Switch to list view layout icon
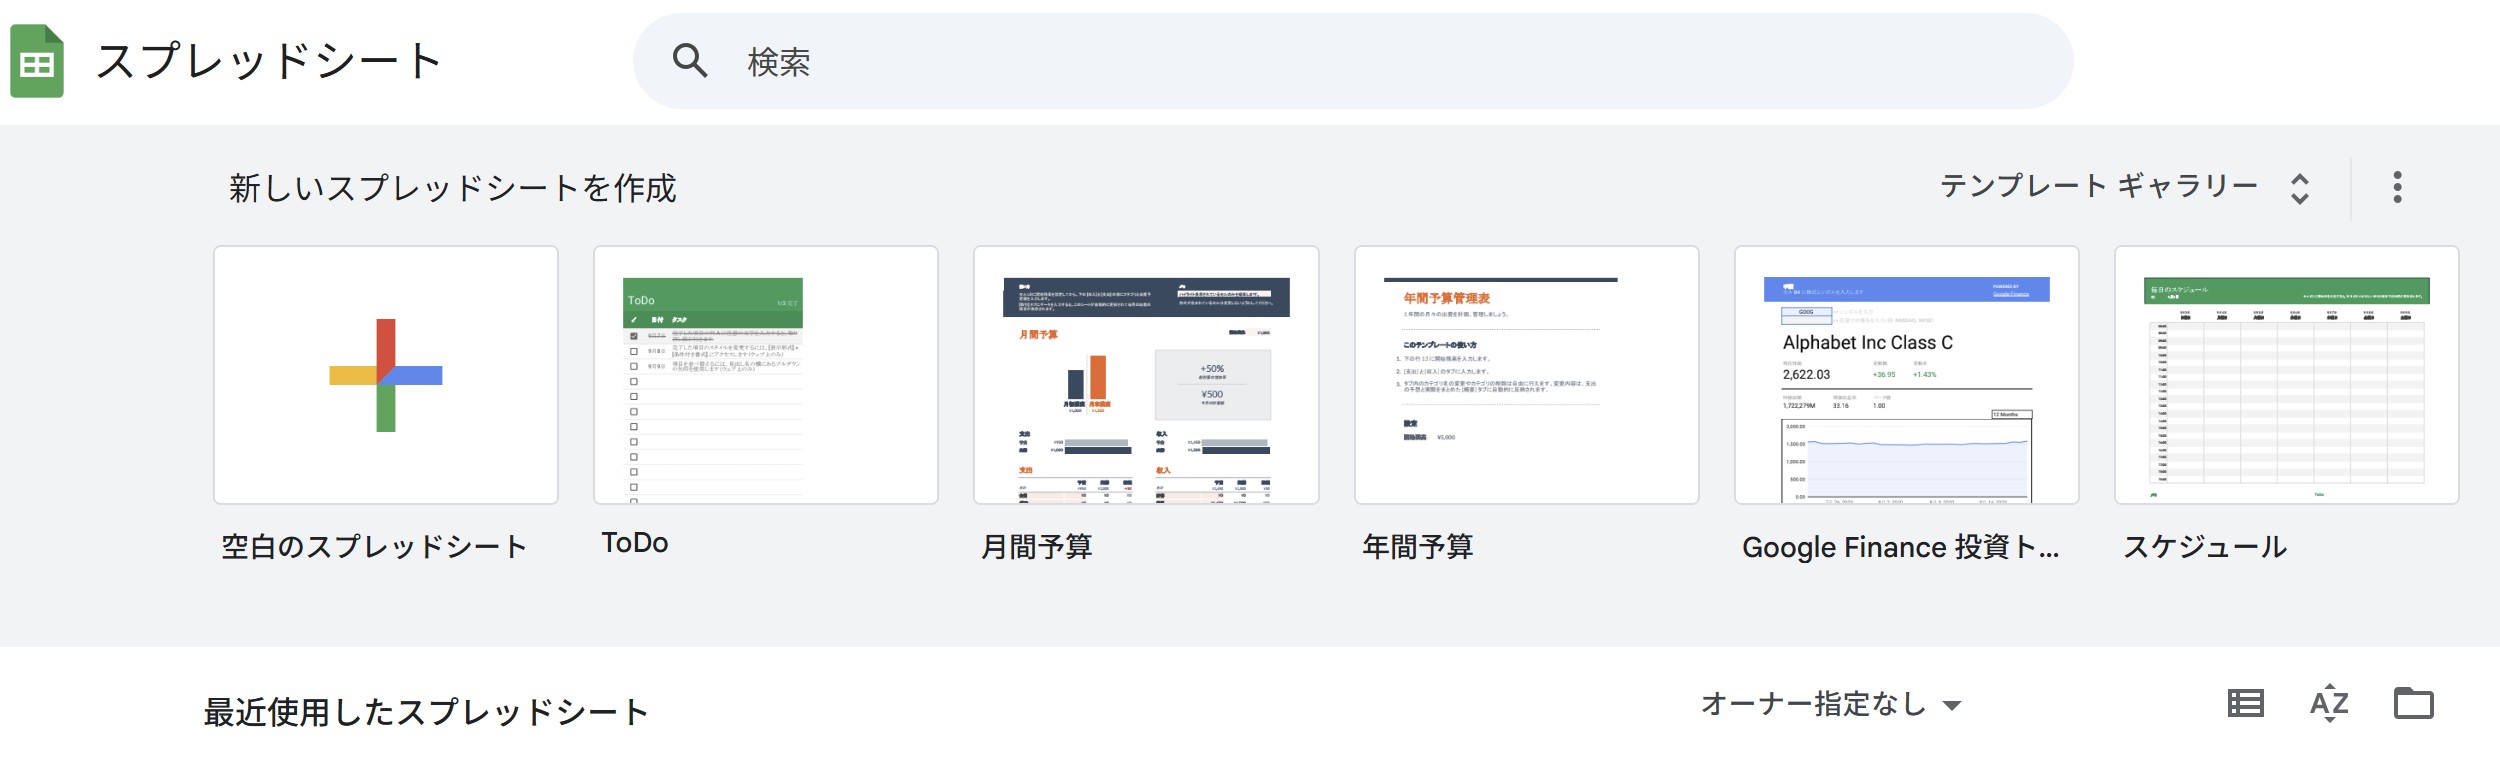The height and width of the screenshot is (776, 2500). (2245, 704)
